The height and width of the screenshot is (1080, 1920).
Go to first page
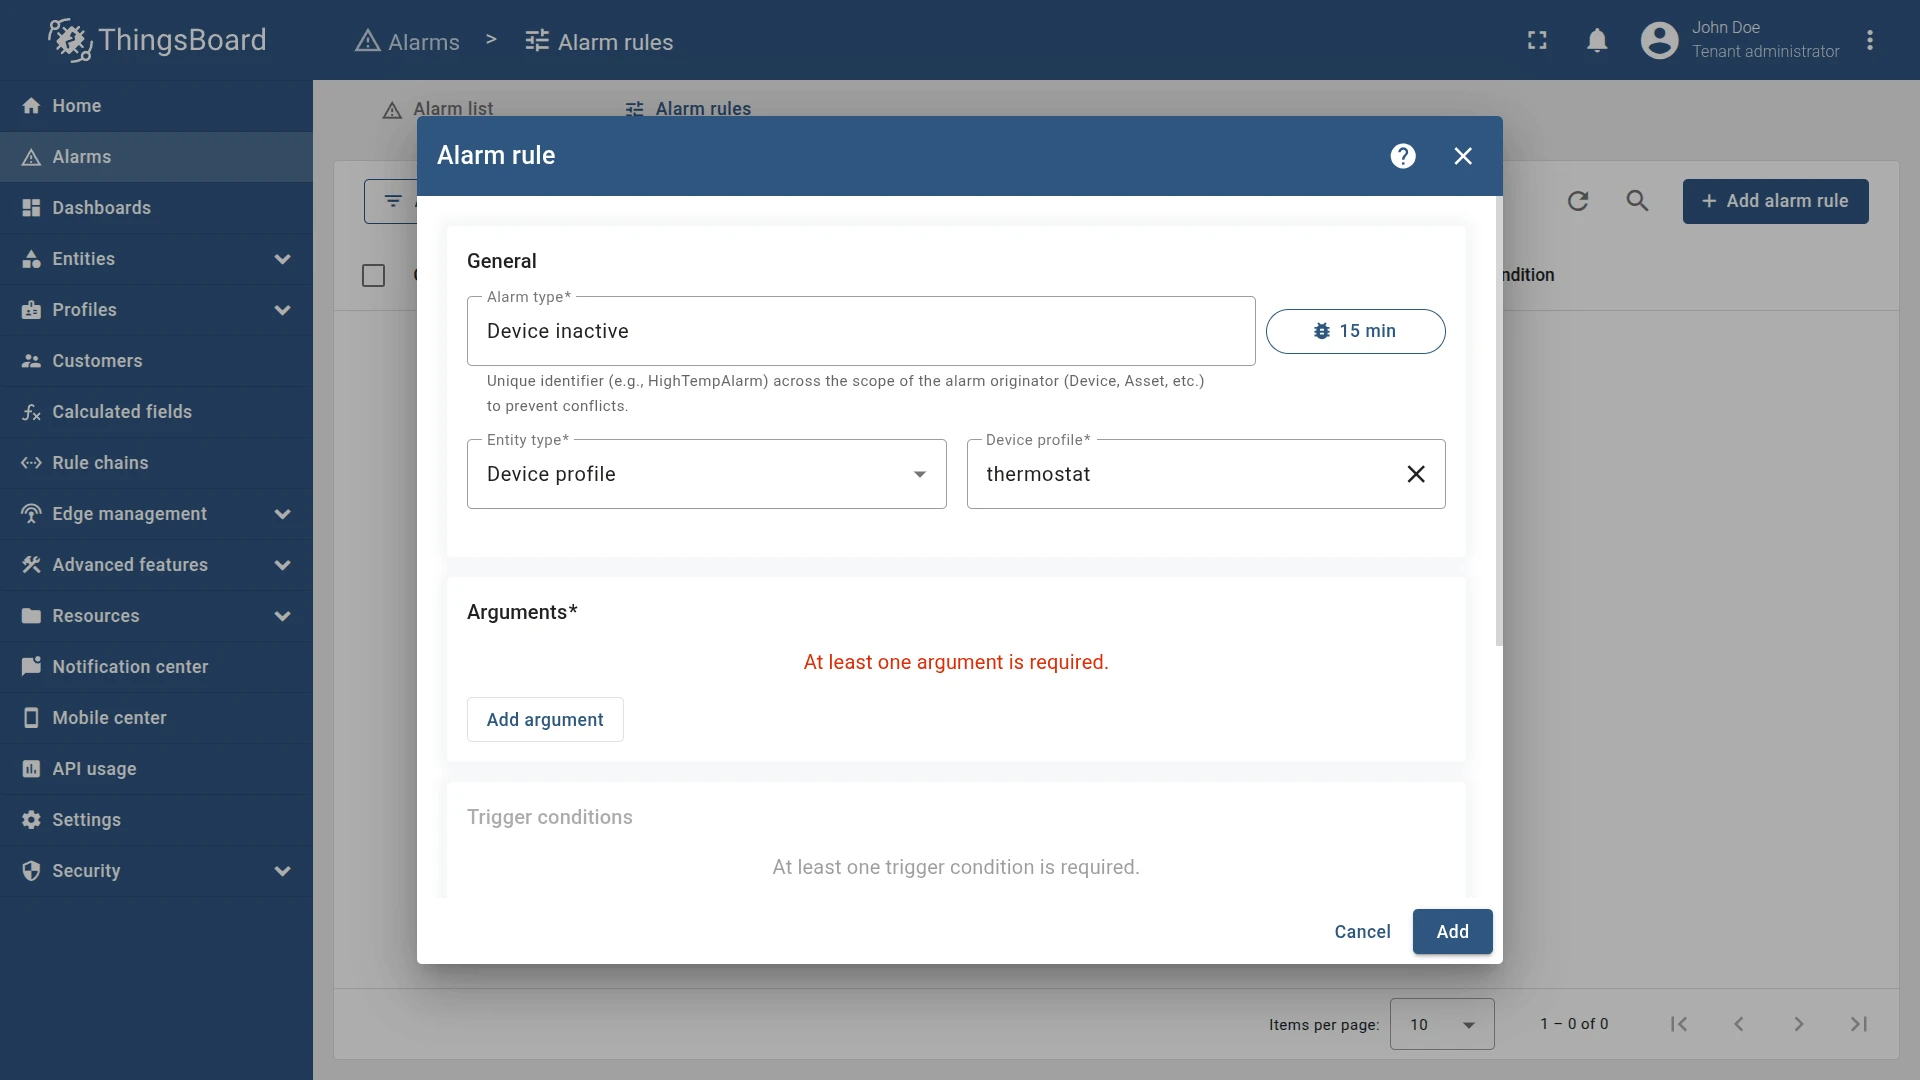[x=1679, y=1024]
